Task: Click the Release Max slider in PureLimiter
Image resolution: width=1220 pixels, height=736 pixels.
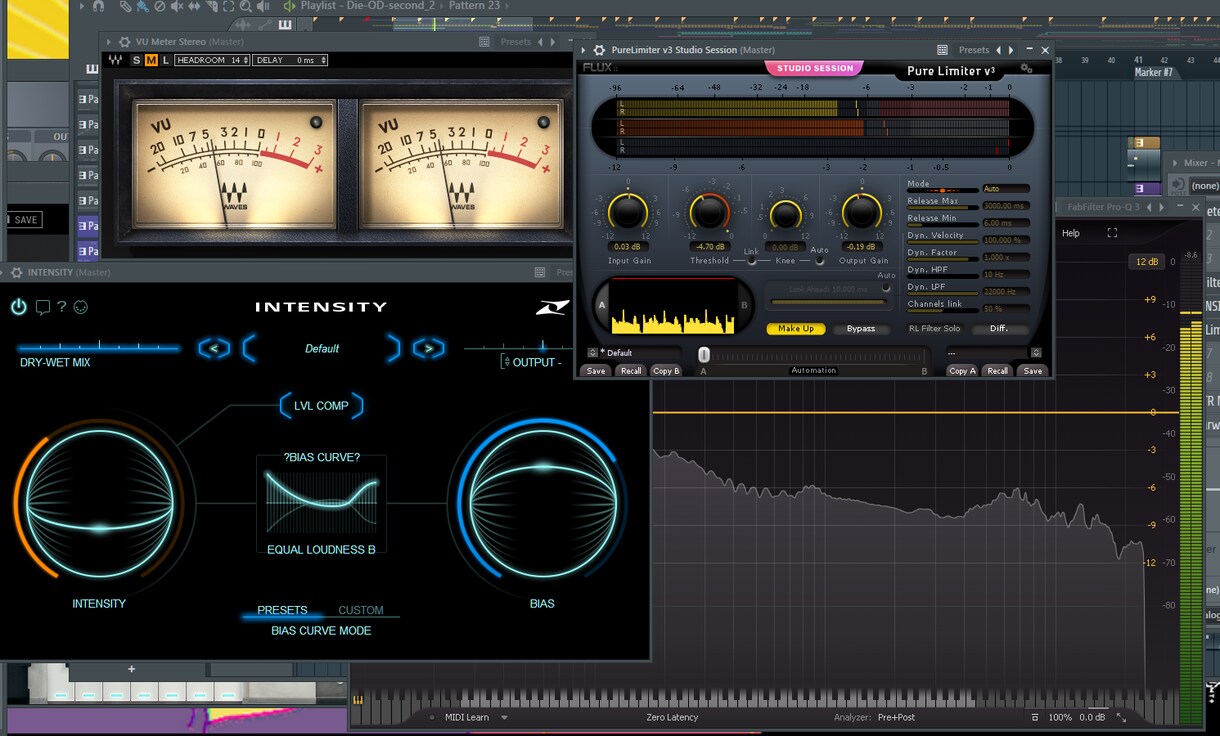Action: (x=943, y=208)
